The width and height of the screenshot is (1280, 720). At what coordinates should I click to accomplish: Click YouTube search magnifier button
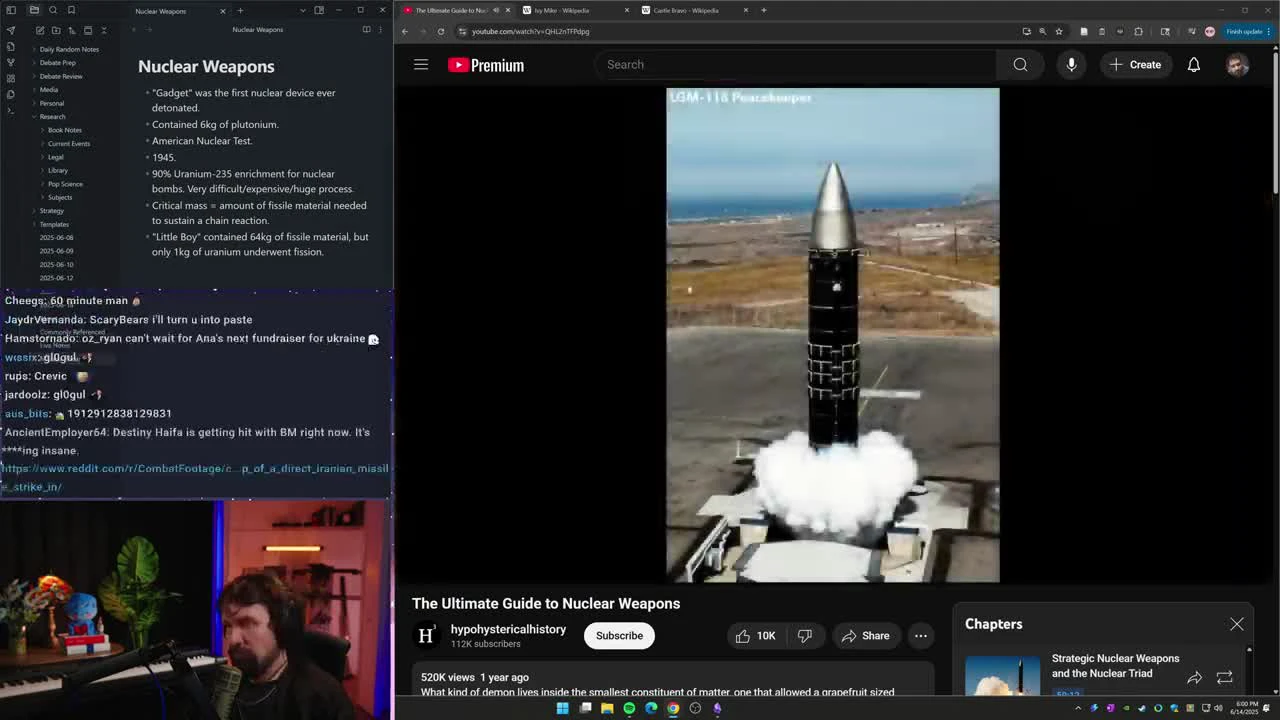point(1020,65)
